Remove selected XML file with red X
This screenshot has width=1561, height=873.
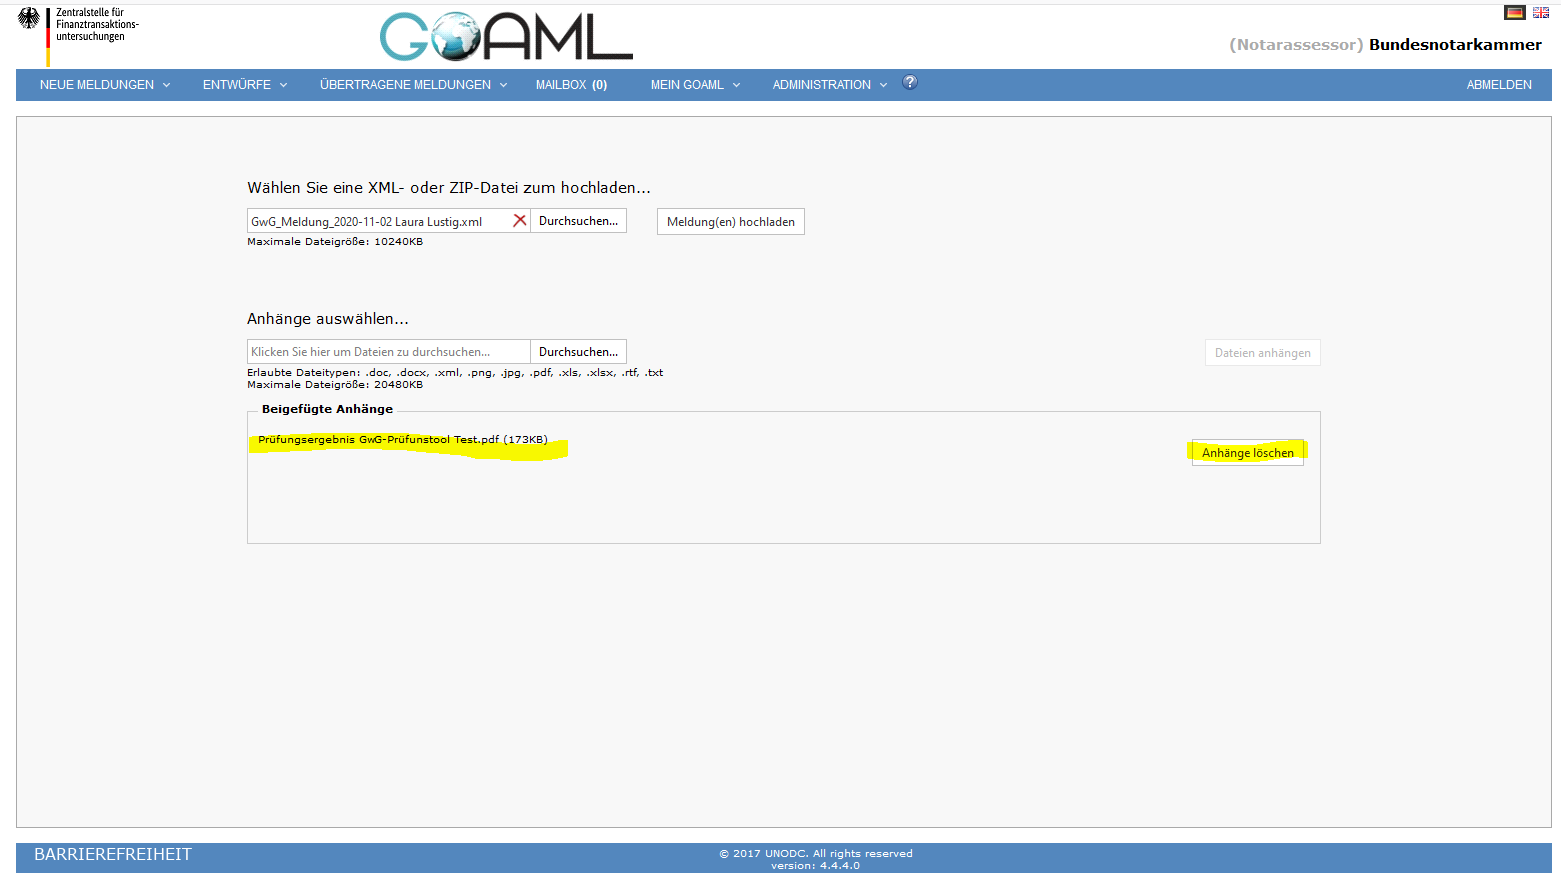519,221
